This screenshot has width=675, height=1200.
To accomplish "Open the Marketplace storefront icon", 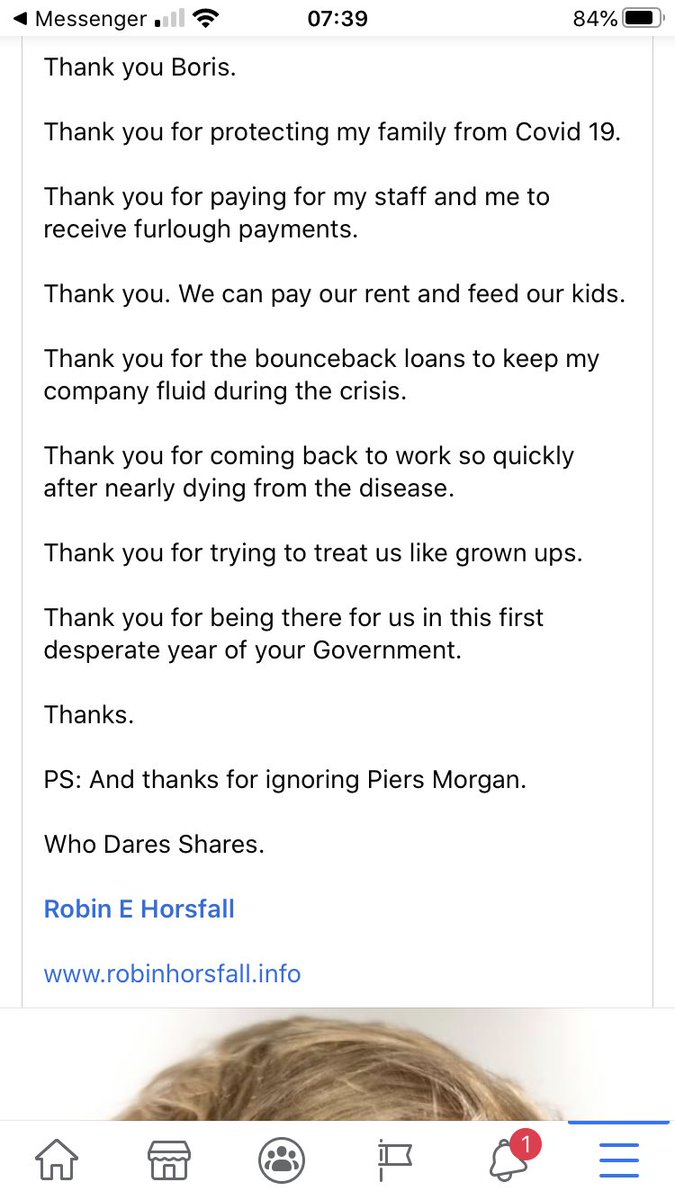I will coord(169,1161).
